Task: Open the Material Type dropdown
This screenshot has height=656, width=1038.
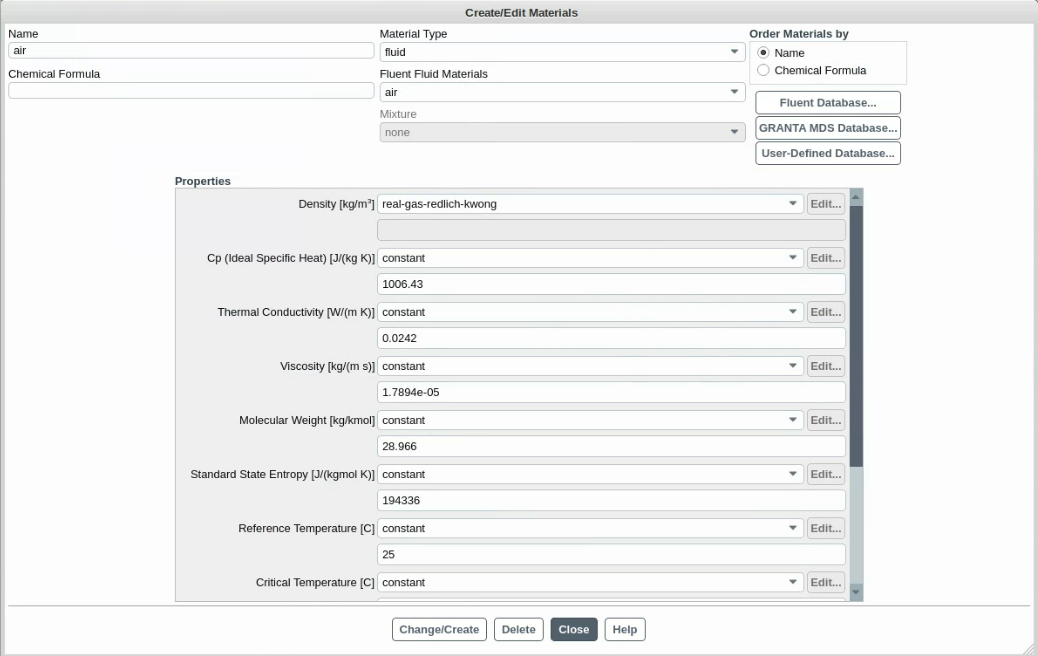Action: click(562, 52)
